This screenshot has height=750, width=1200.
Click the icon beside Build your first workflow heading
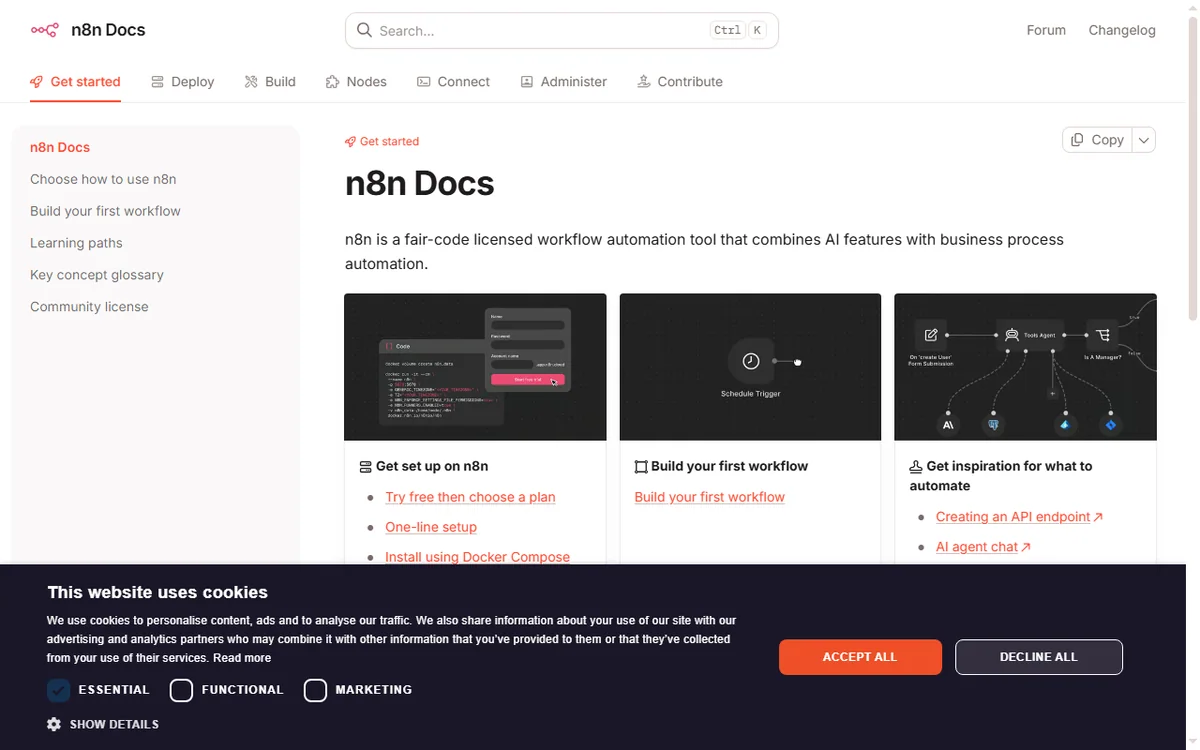click(x=641, y=466)
